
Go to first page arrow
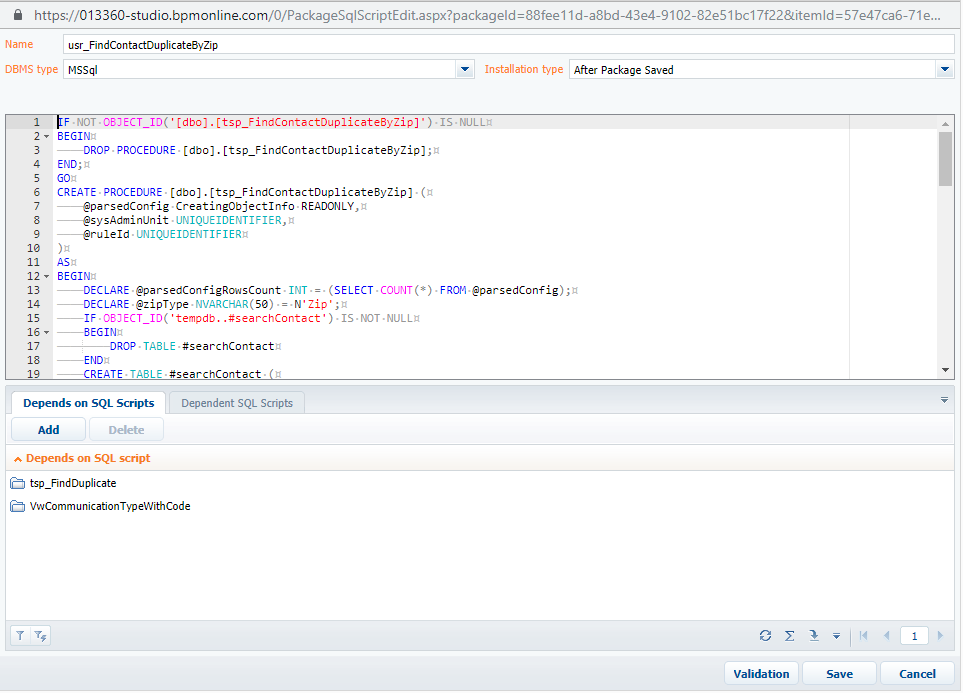coord(864,636)
